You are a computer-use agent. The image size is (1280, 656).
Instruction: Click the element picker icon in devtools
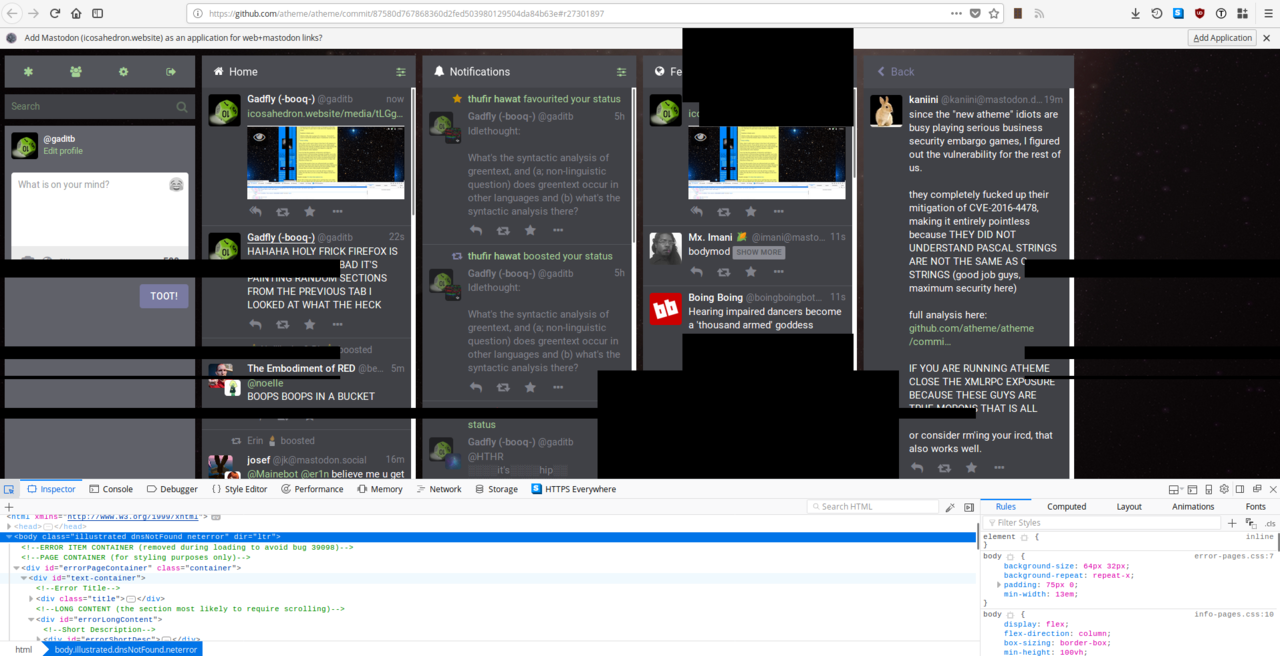point(9,490)
